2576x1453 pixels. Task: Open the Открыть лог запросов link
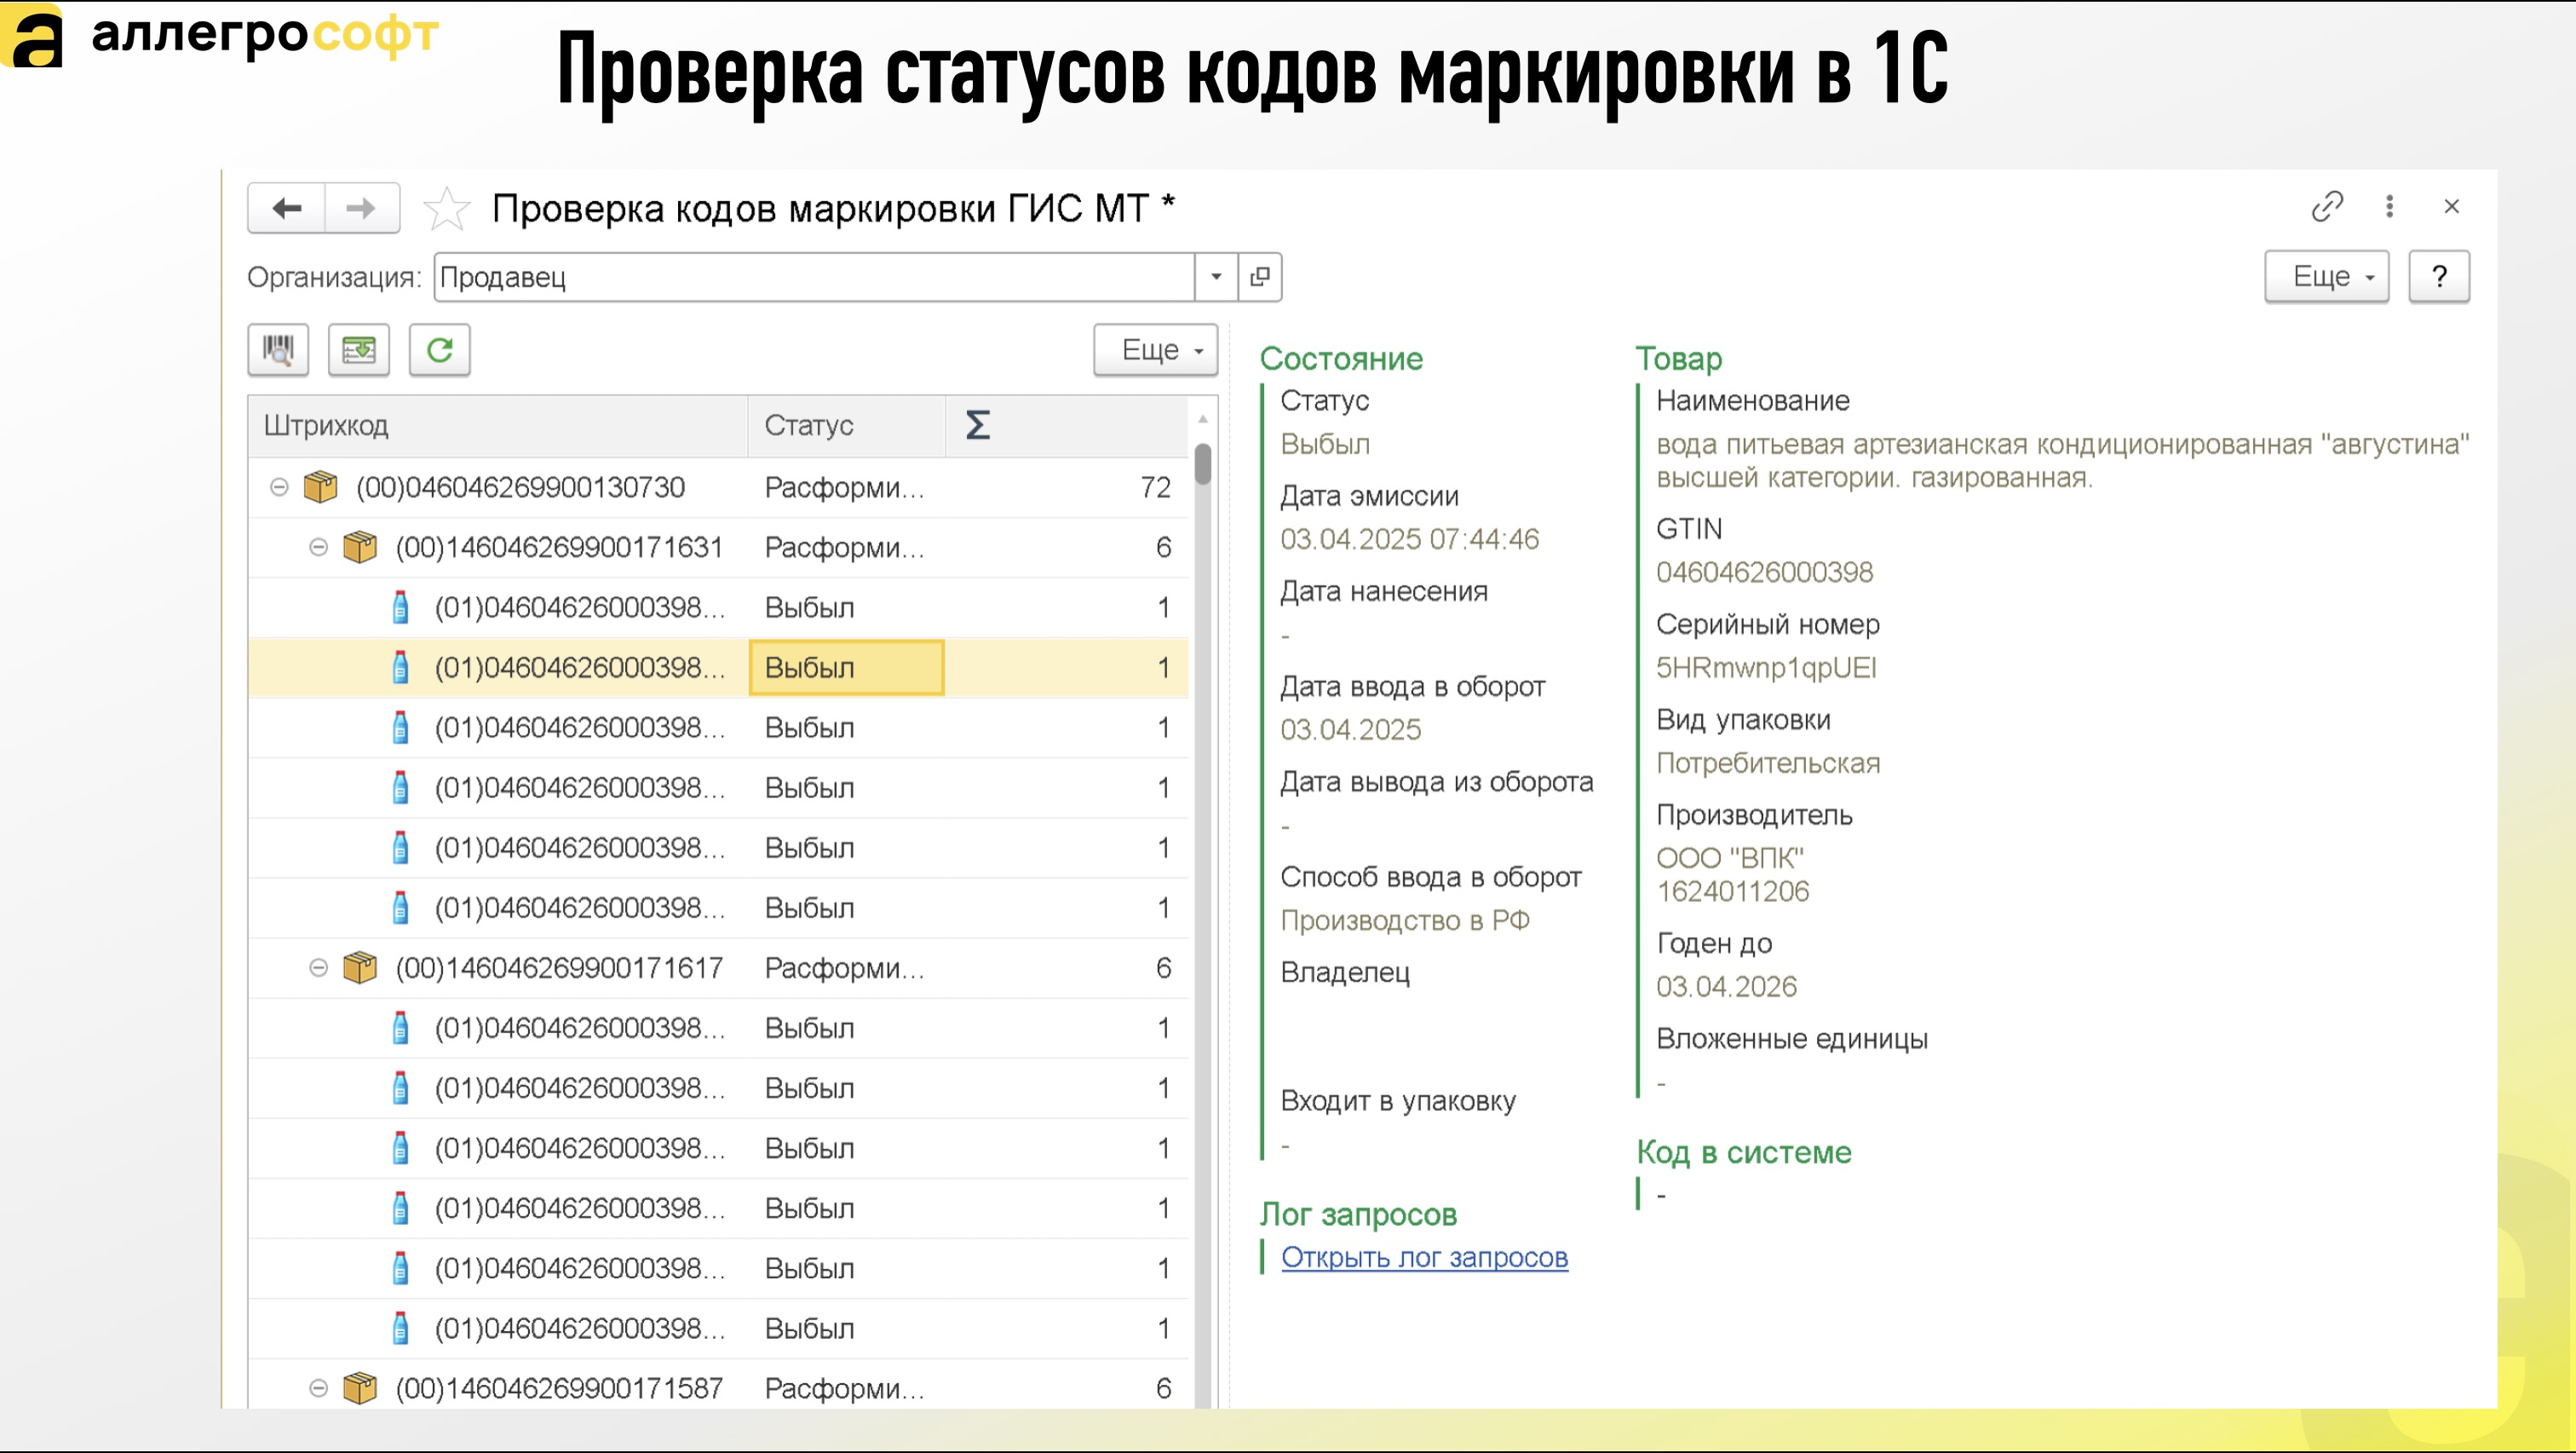1424,1257
